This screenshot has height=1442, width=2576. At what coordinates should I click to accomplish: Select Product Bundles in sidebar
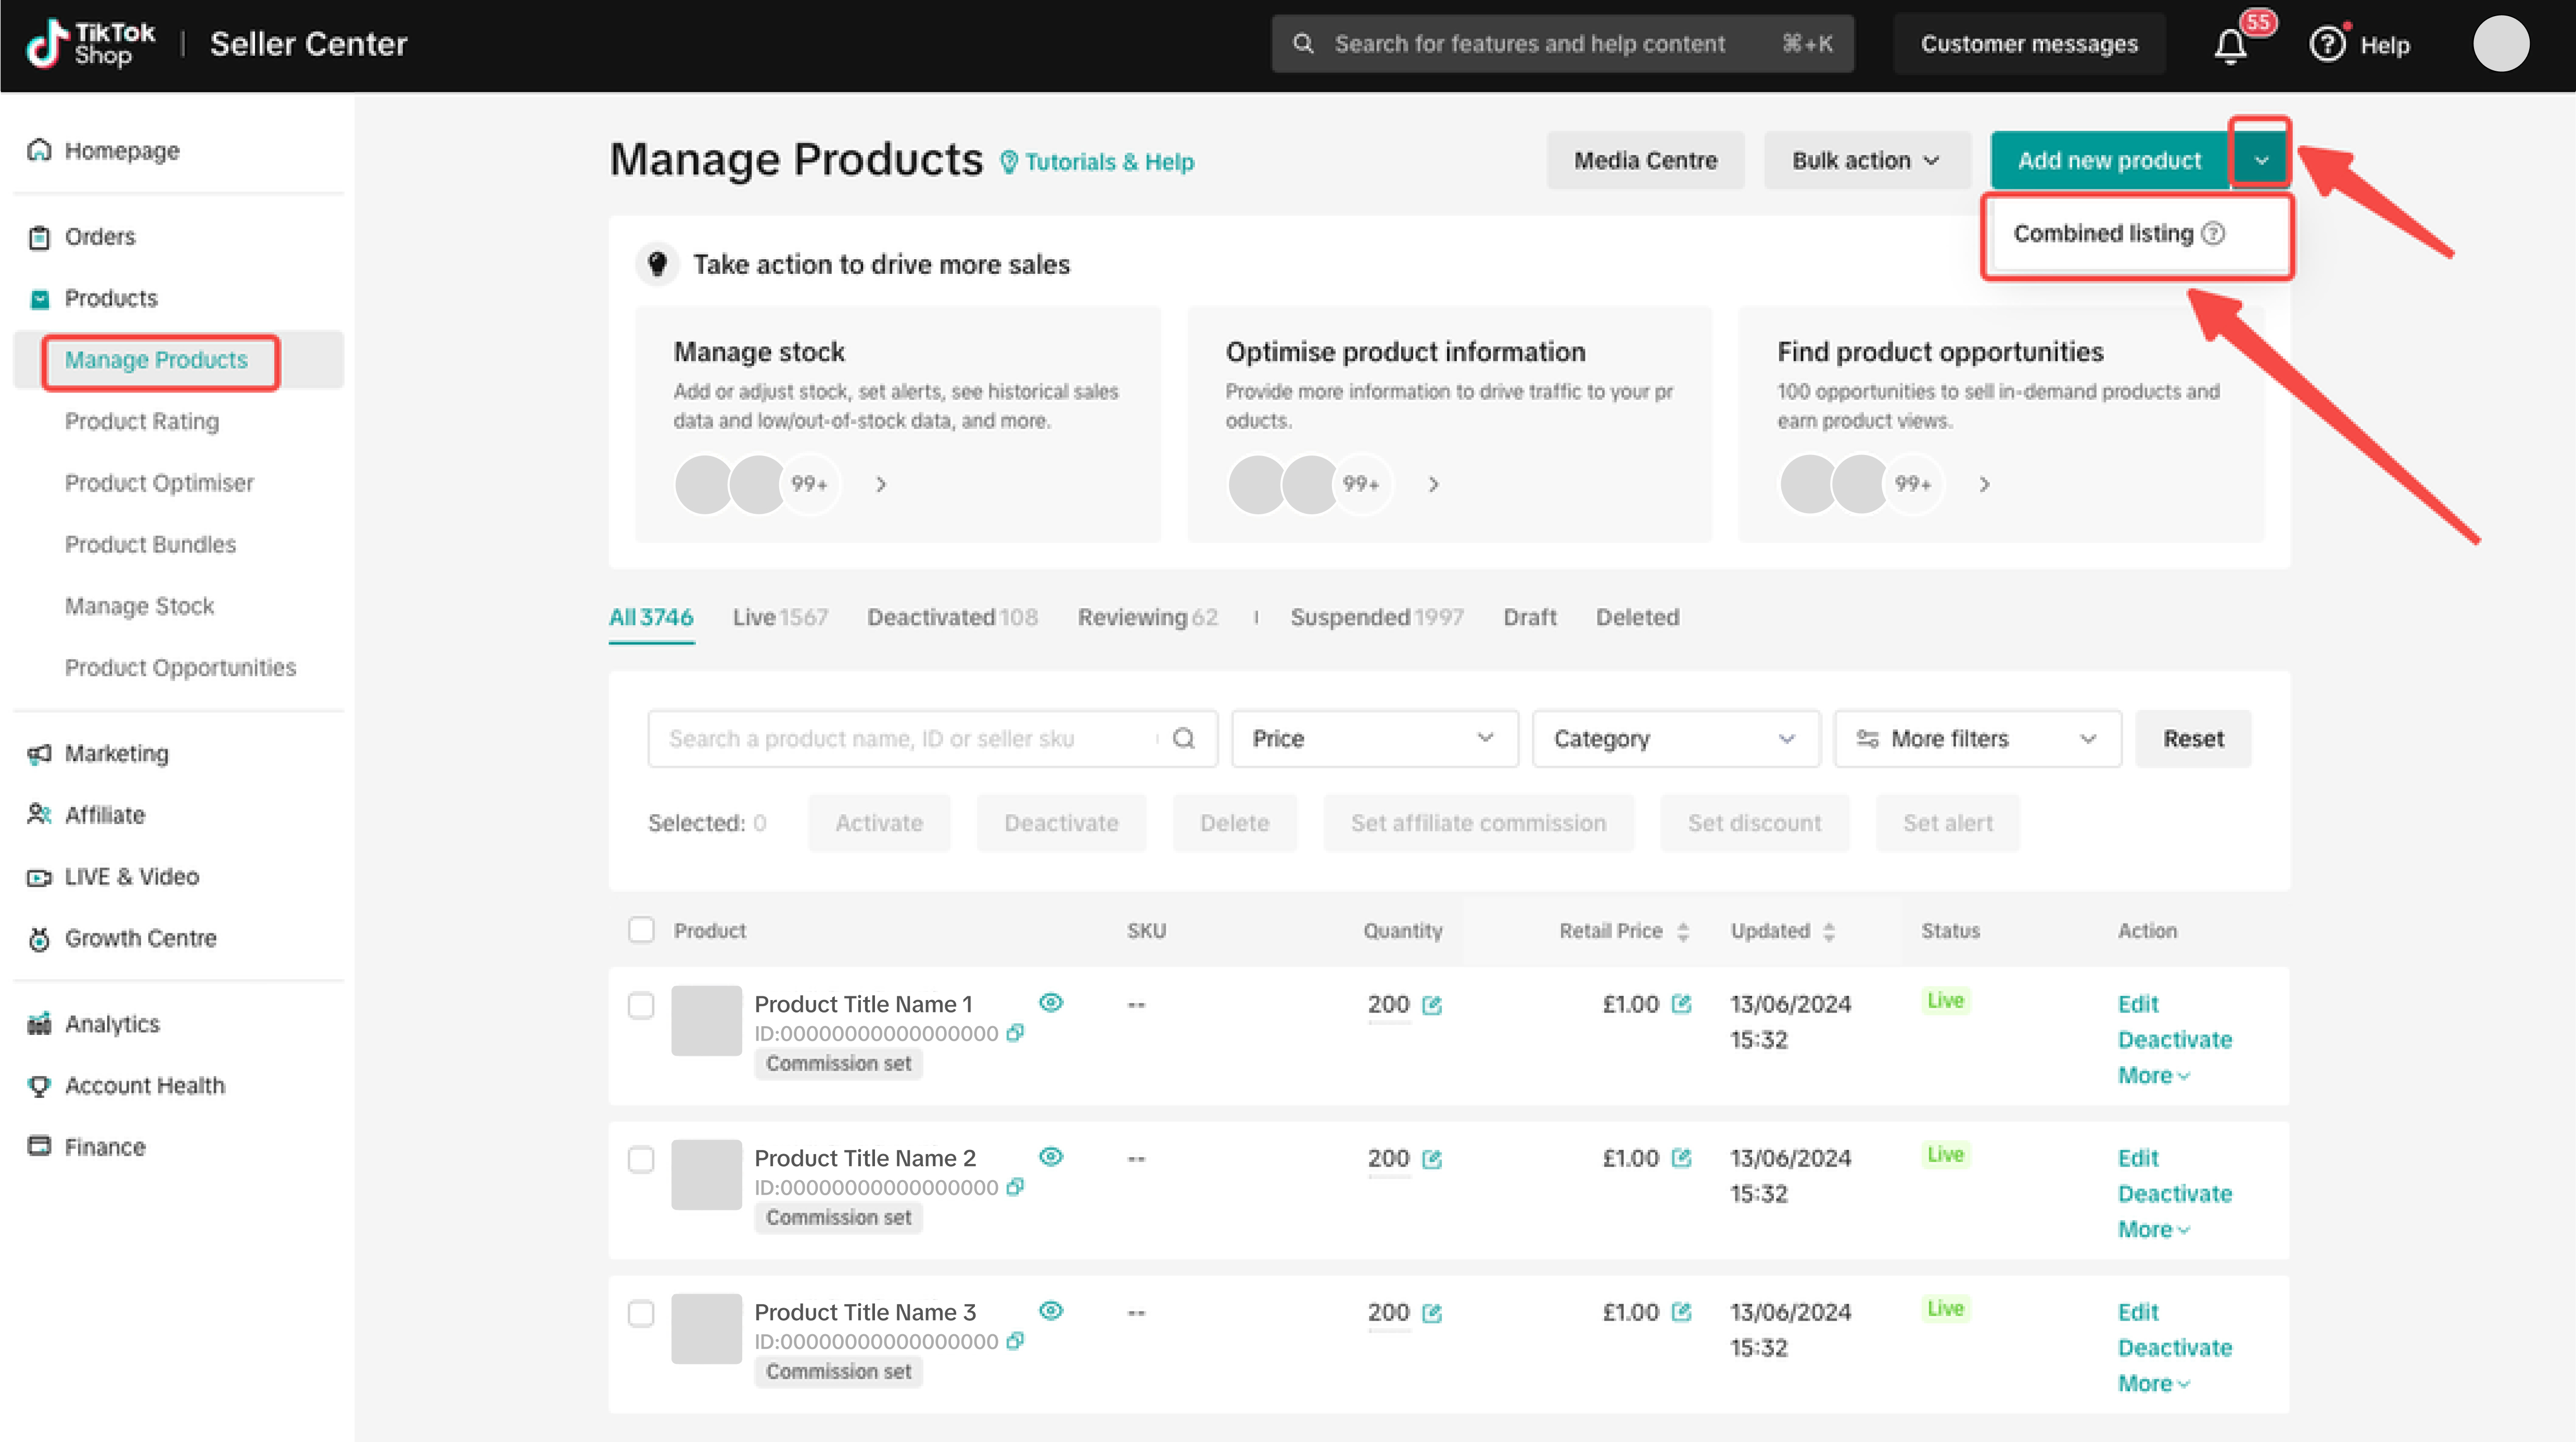pyautogui.click(x=150, y=544)
